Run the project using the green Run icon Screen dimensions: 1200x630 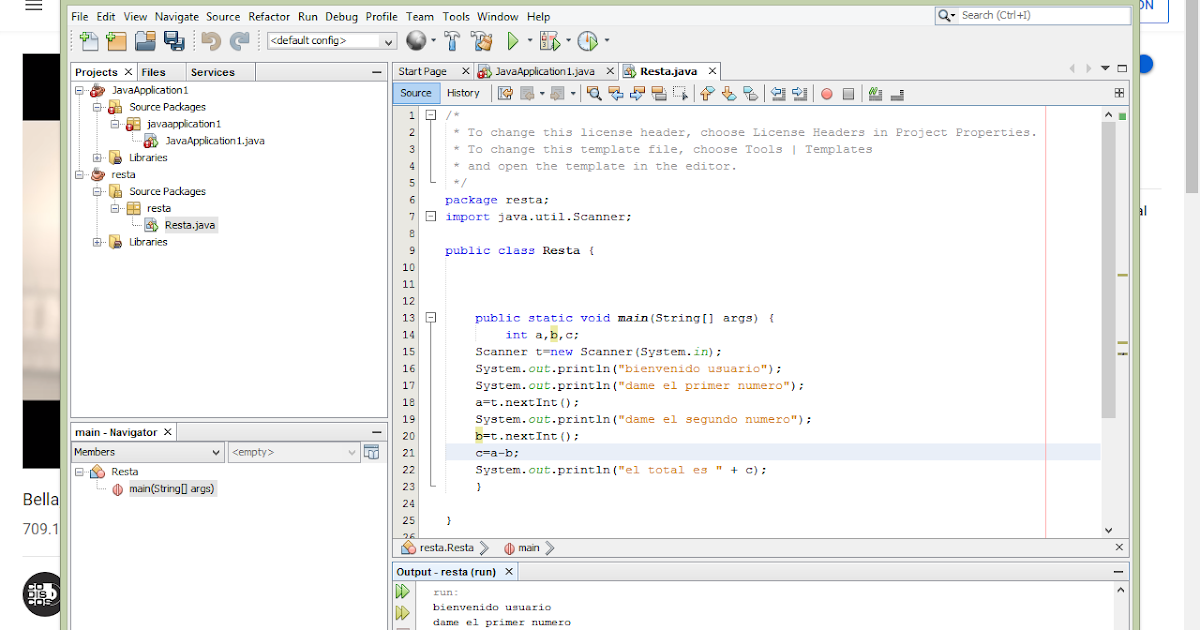(x=512, y=40)
